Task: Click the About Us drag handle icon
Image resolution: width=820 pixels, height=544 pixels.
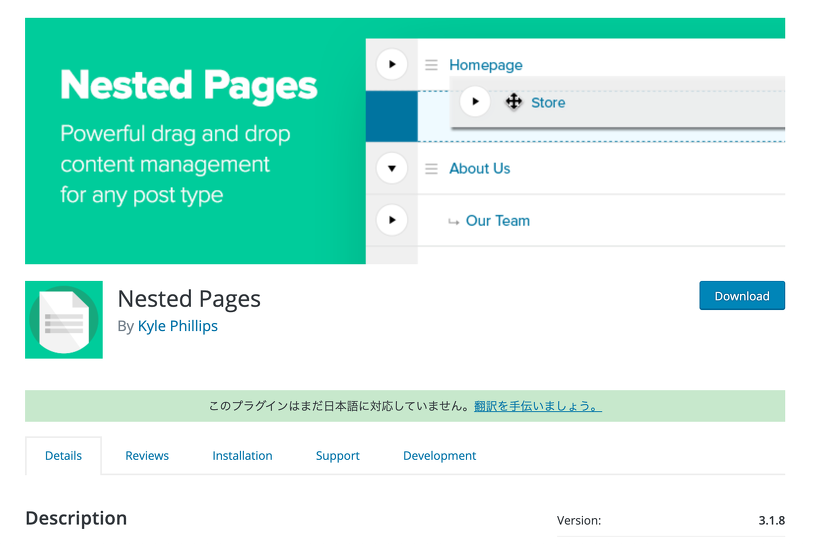Action: 431,168
